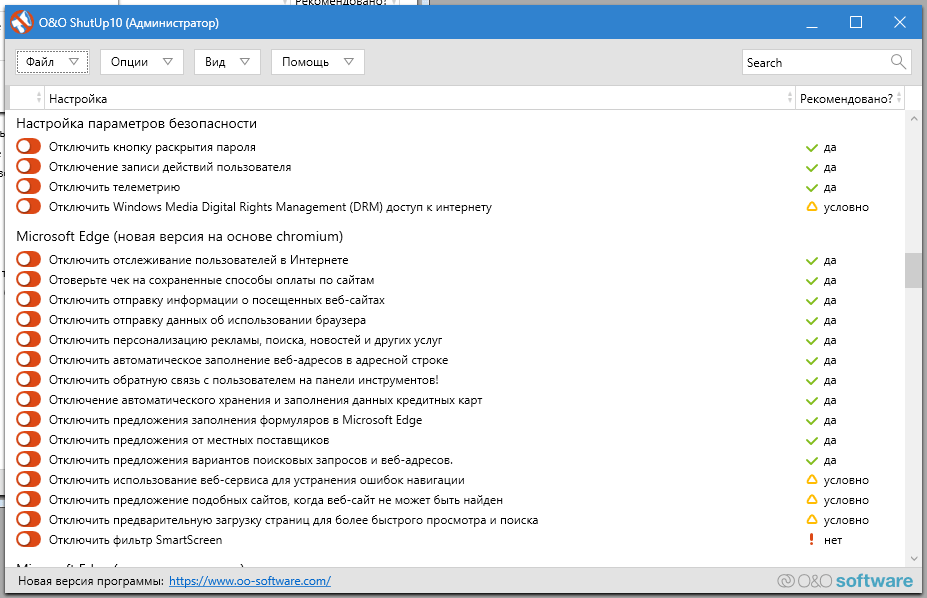
Task: Click yellow triangle icon on DRM row
Action: coord(812,207)
